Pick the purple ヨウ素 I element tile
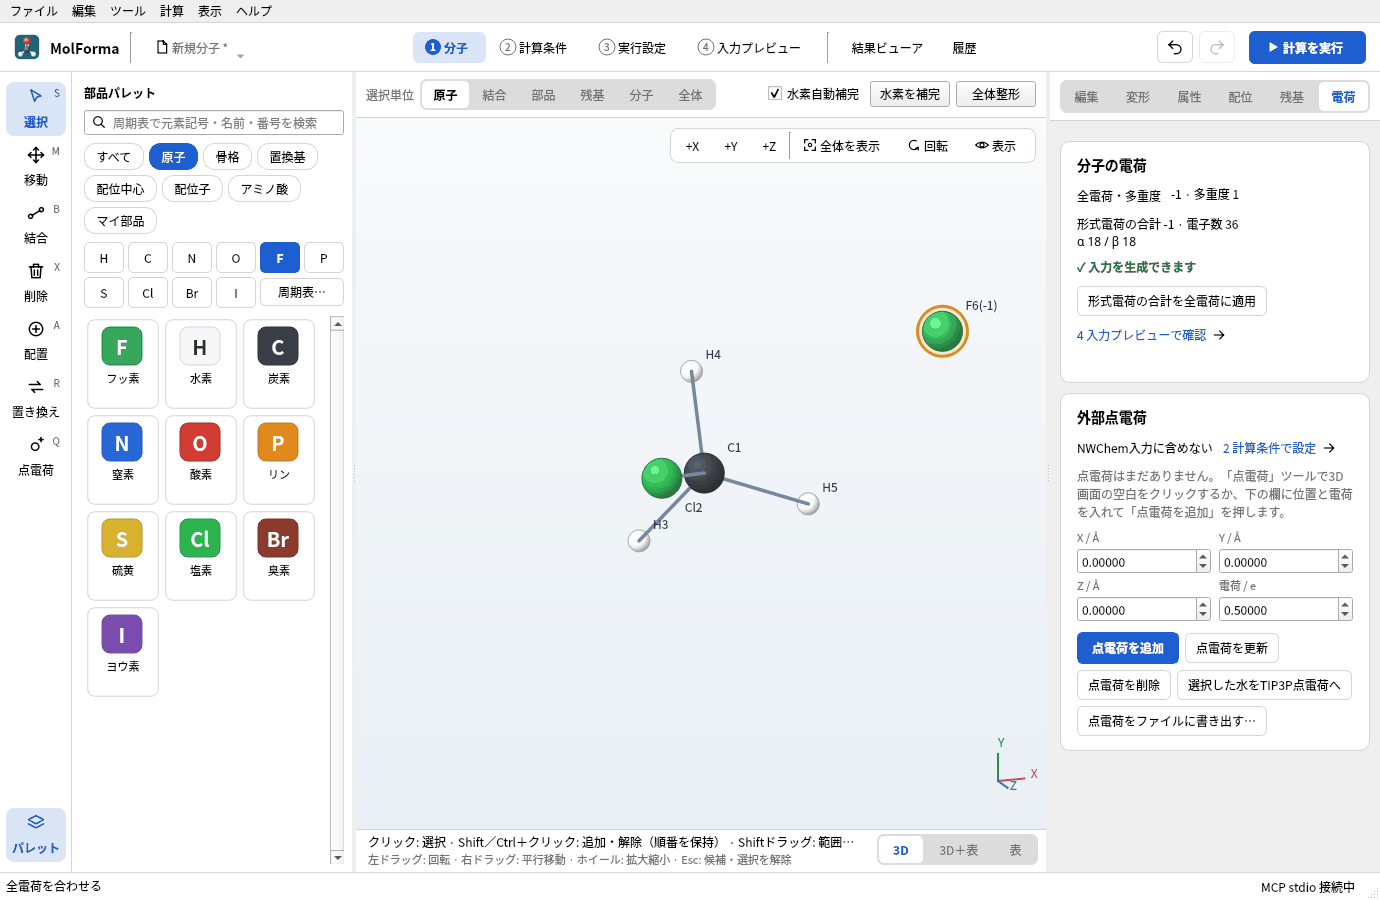1380x900 pixels. (x=122, y=651)
